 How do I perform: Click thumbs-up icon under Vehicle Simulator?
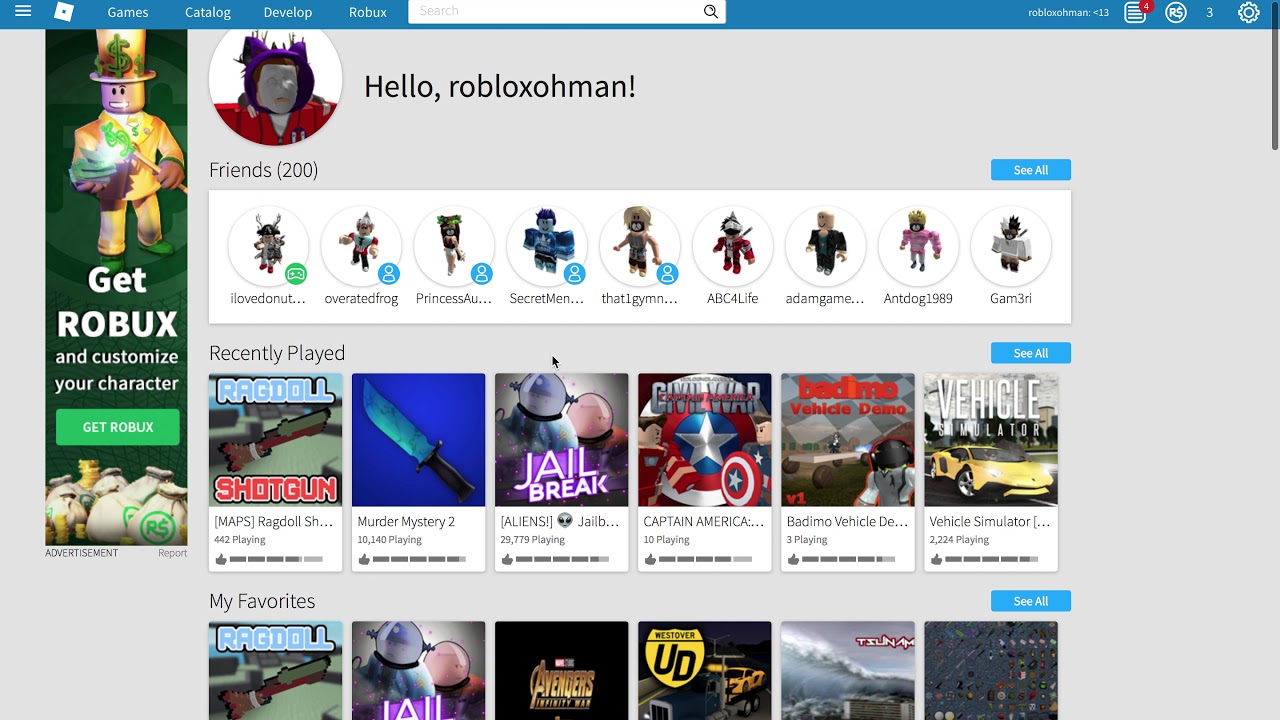(x=936, y=559)
